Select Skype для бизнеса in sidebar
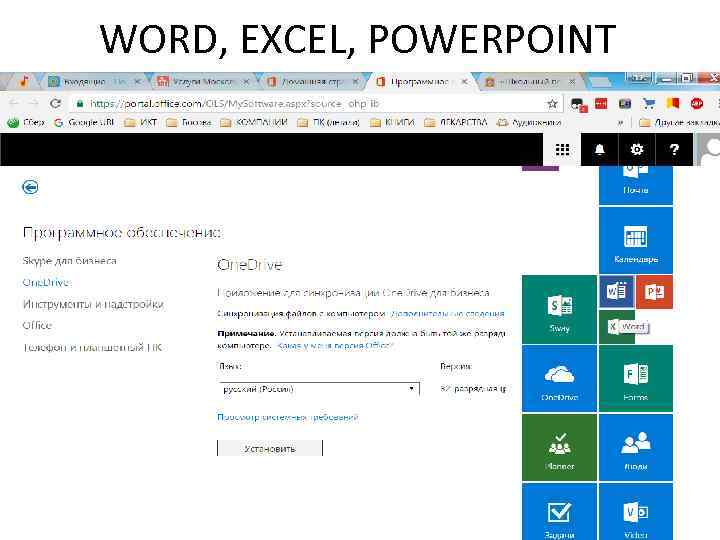The width and height of the screenshot is (720, 540). click(69, 261)
